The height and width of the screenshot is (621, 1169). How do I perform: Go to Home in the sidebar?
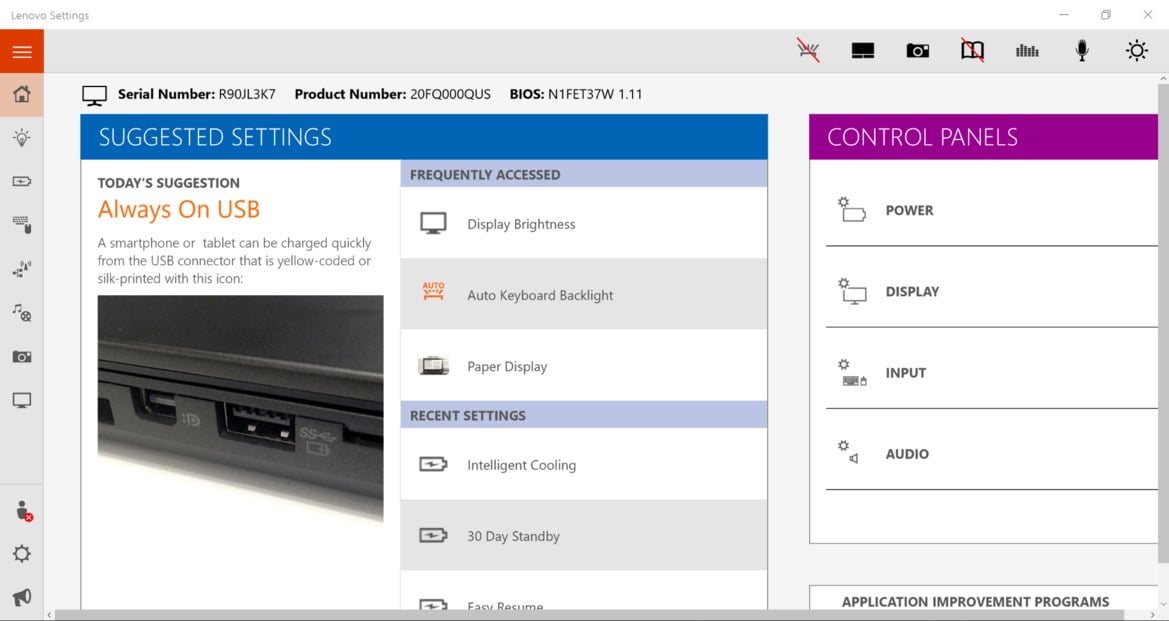pyautogui.click(x=22, y=94)
